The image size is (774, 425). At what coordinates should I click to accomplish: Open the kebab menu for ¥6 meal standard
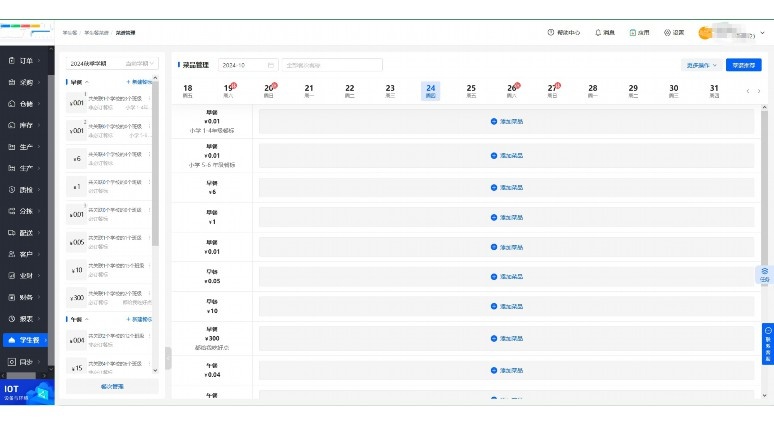point(150,155)
